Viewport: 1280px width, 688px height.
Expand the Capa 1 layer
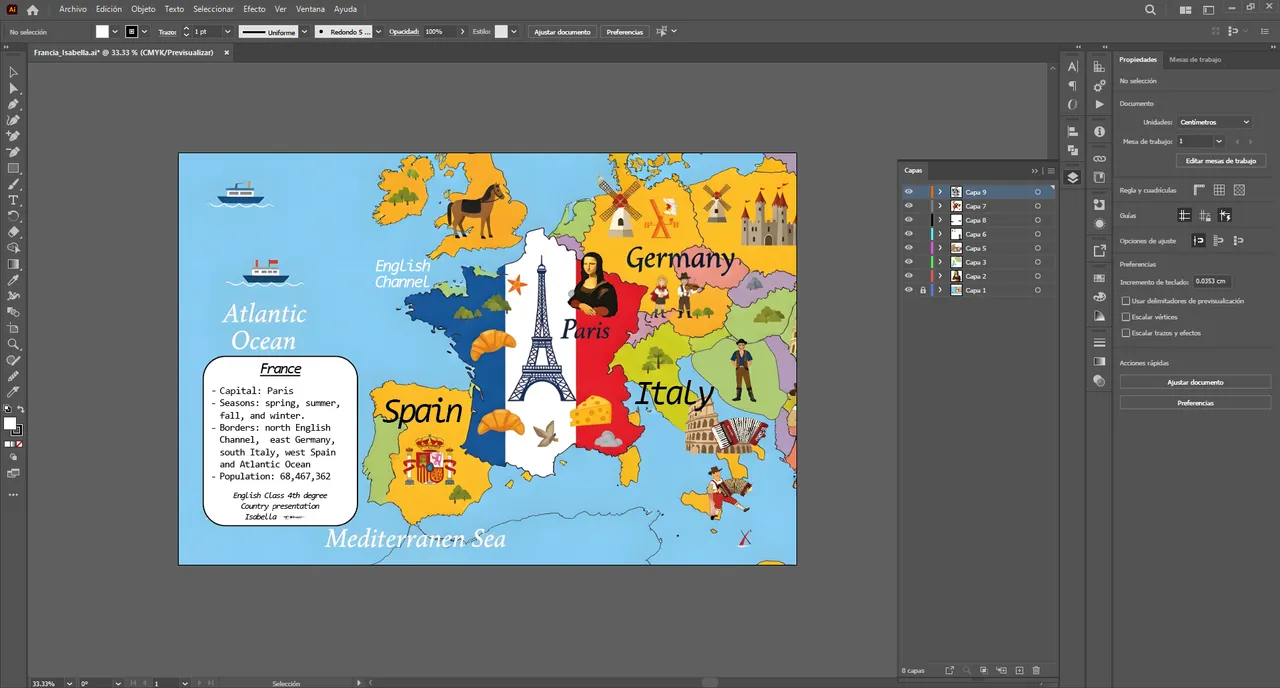point(940,290)
